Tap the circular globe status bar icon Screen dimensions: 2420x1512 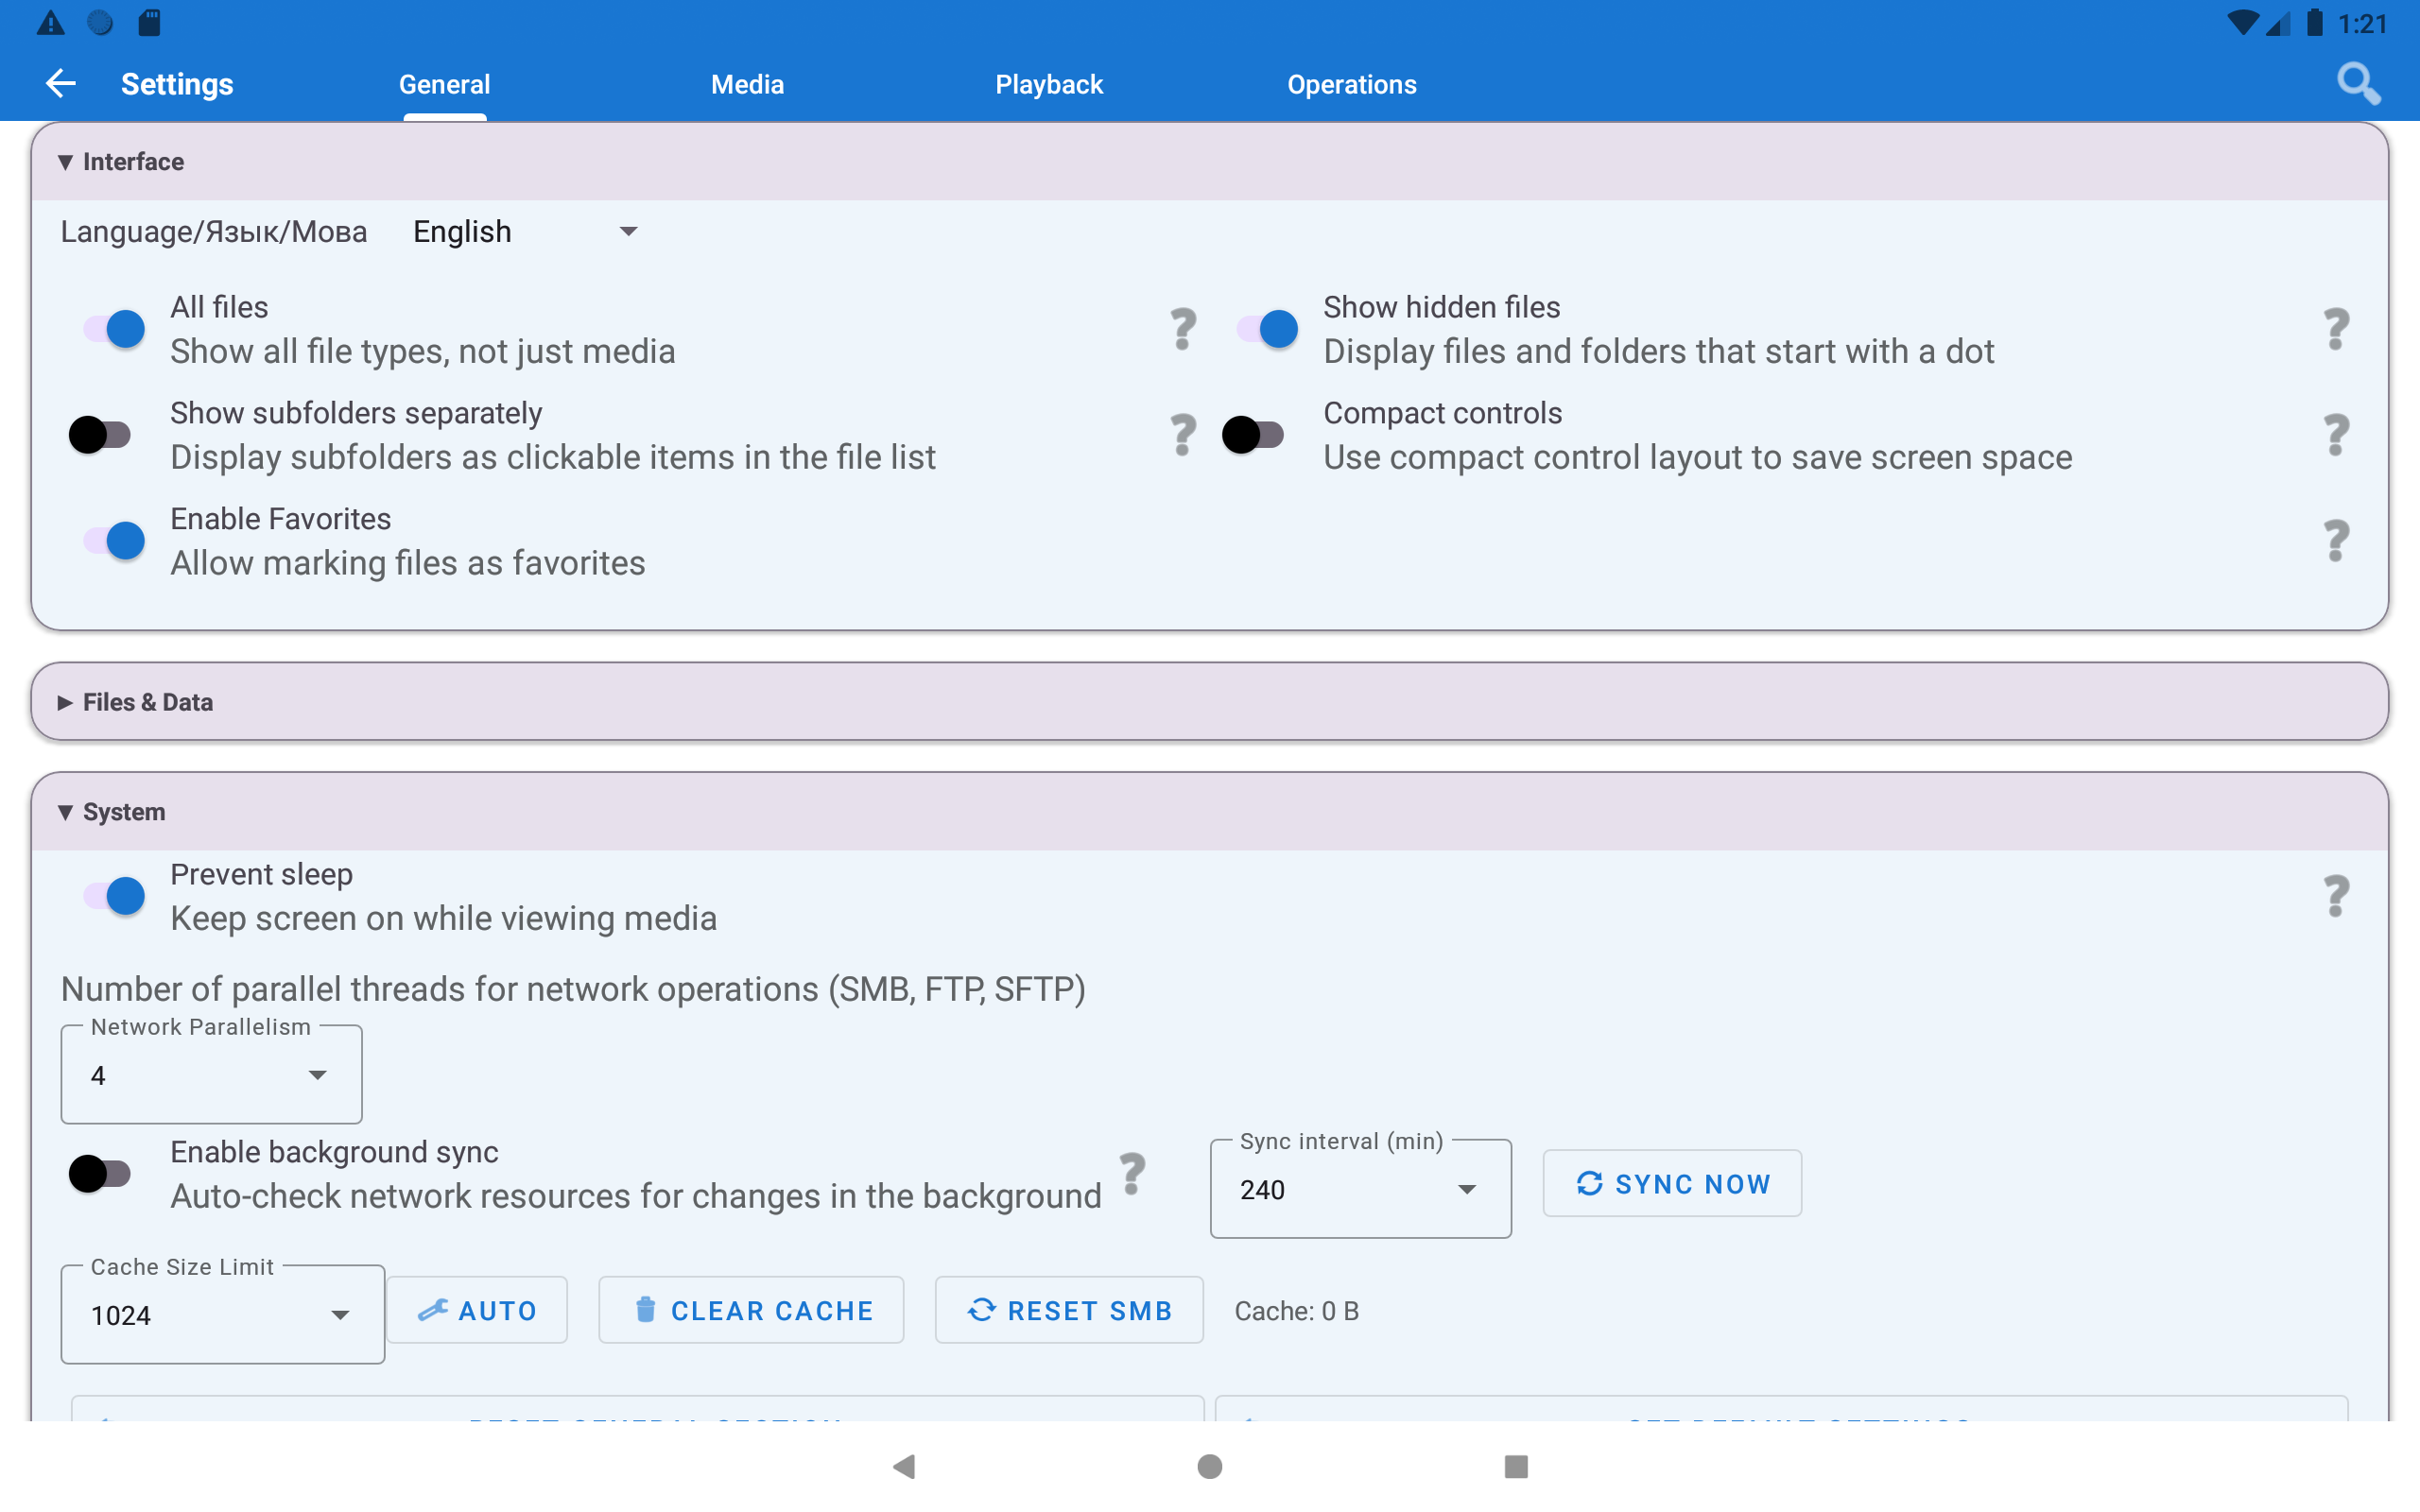coord(100,23)
